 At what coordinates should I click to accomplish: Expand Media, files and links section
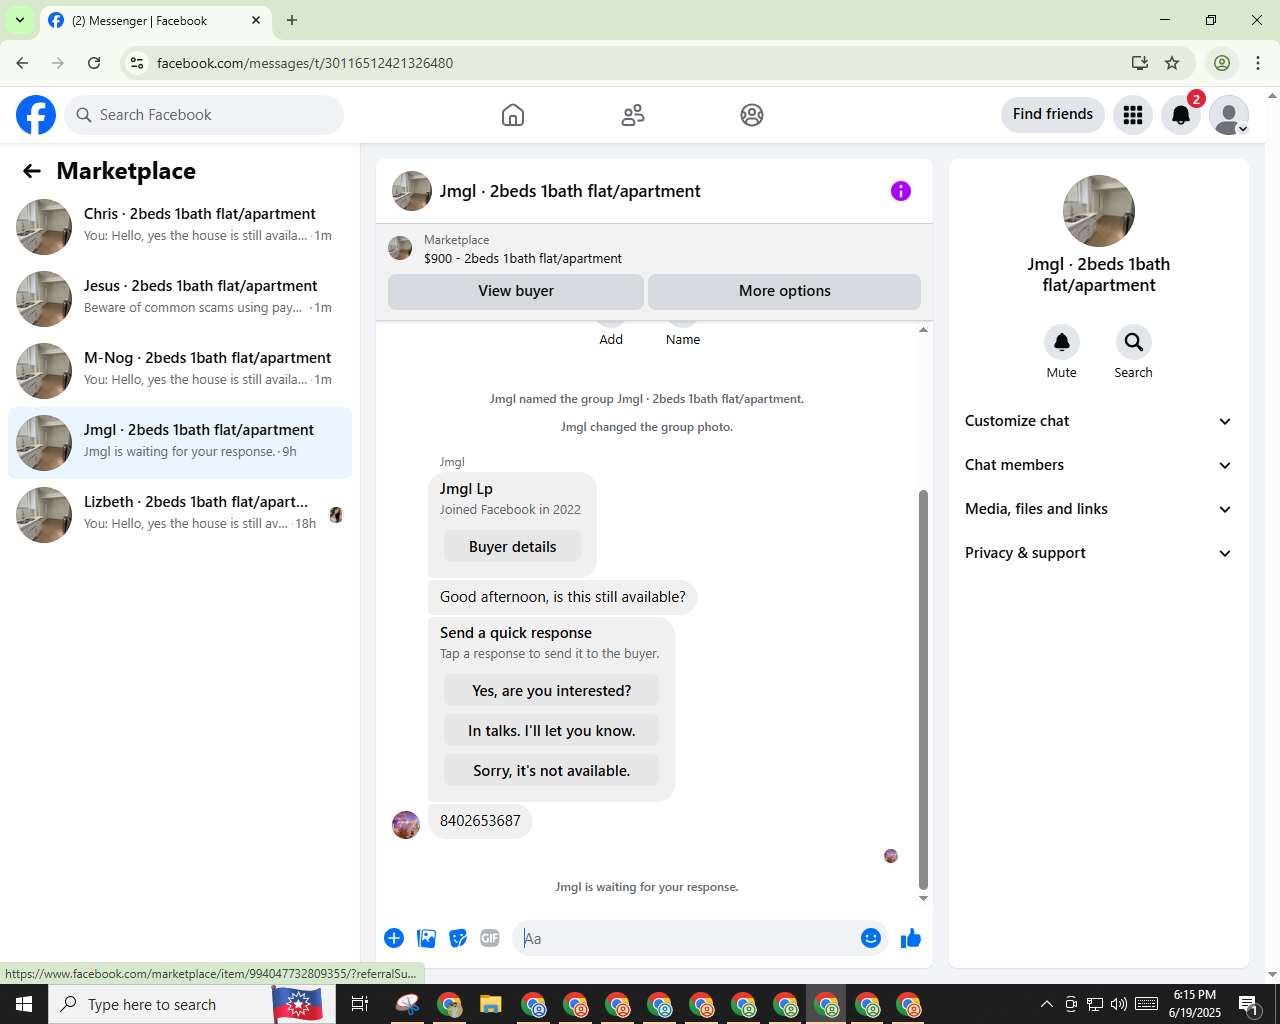[1098, 509]
